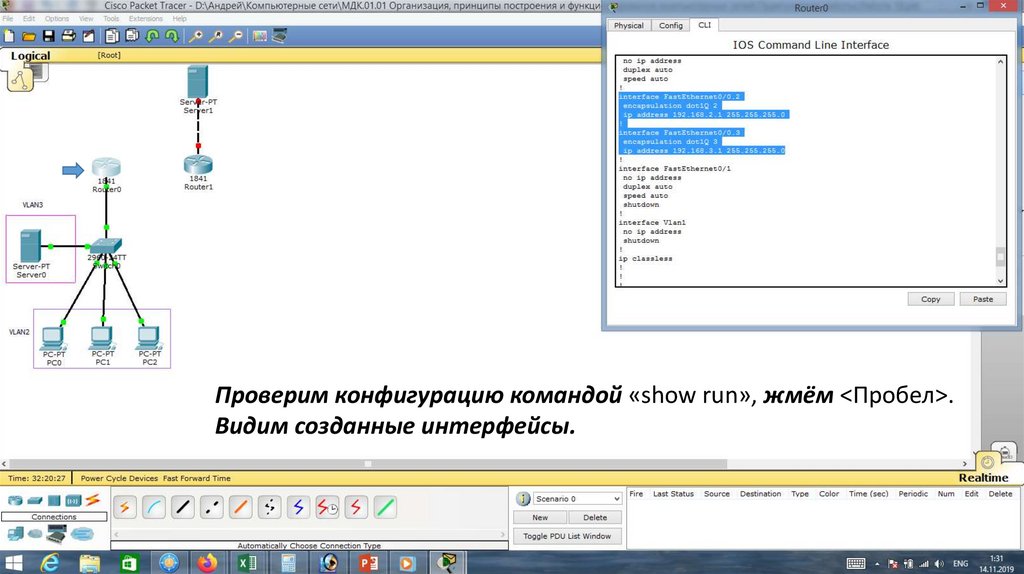The image size is (1024, 574).
Task: Click the workspace horizontal scrollbar thumb
Action: [368, 464]
